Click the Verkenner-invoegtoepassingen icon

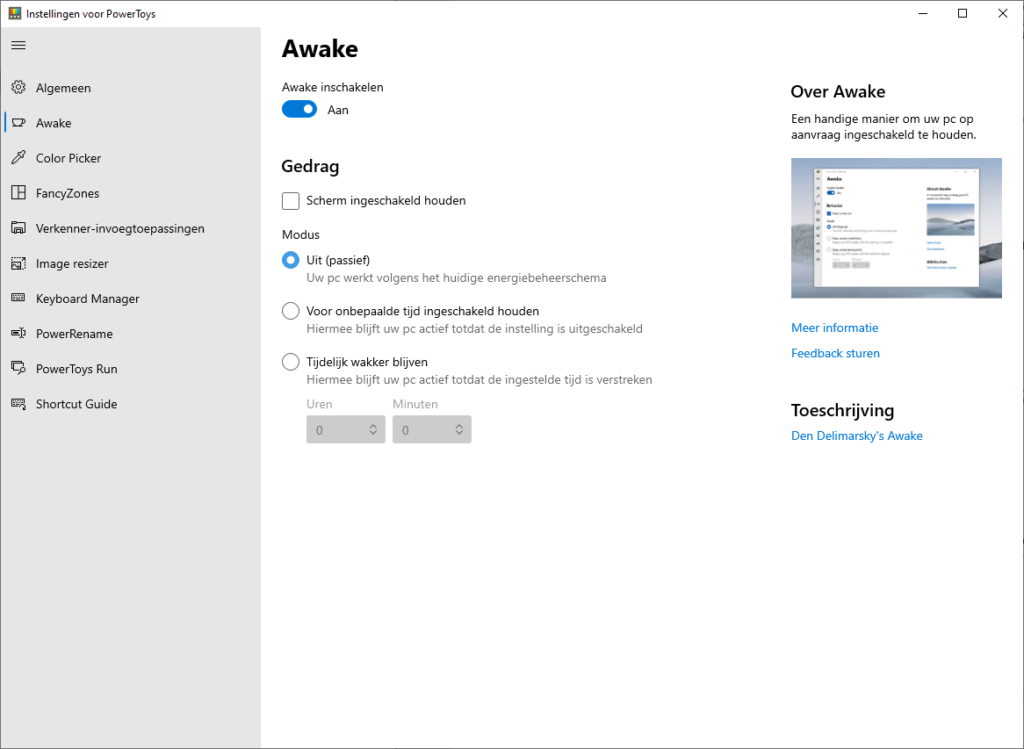click(x=18, y=228)
